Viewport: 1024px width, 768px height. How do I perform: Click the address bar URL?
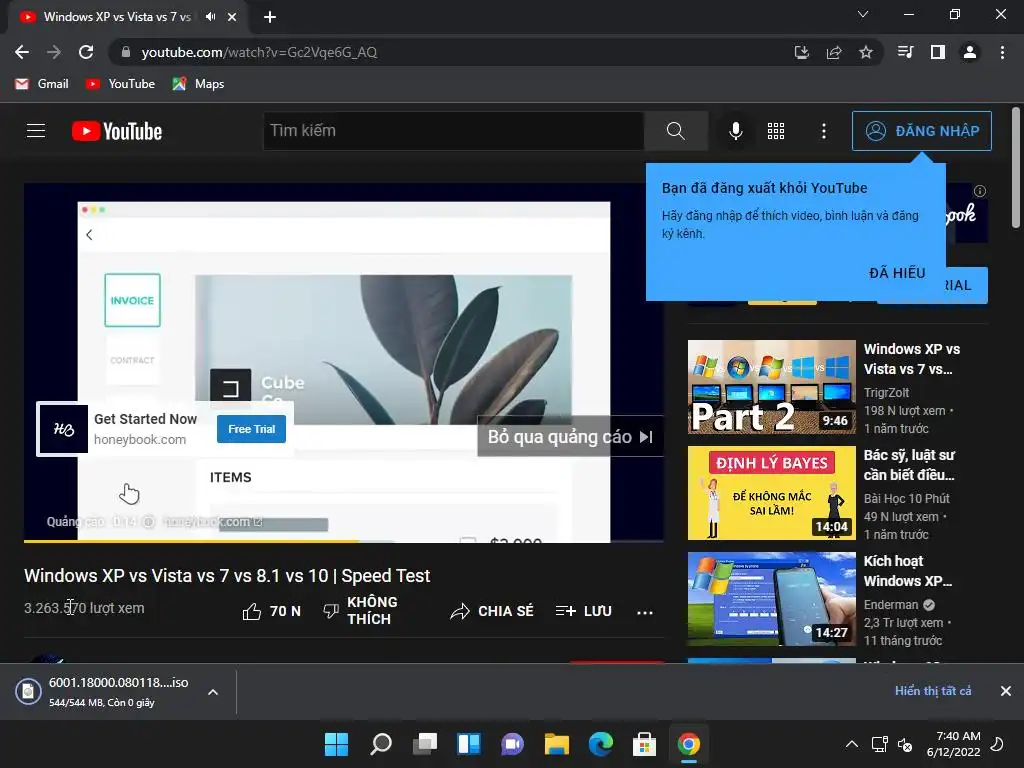(x=259, y=52)
